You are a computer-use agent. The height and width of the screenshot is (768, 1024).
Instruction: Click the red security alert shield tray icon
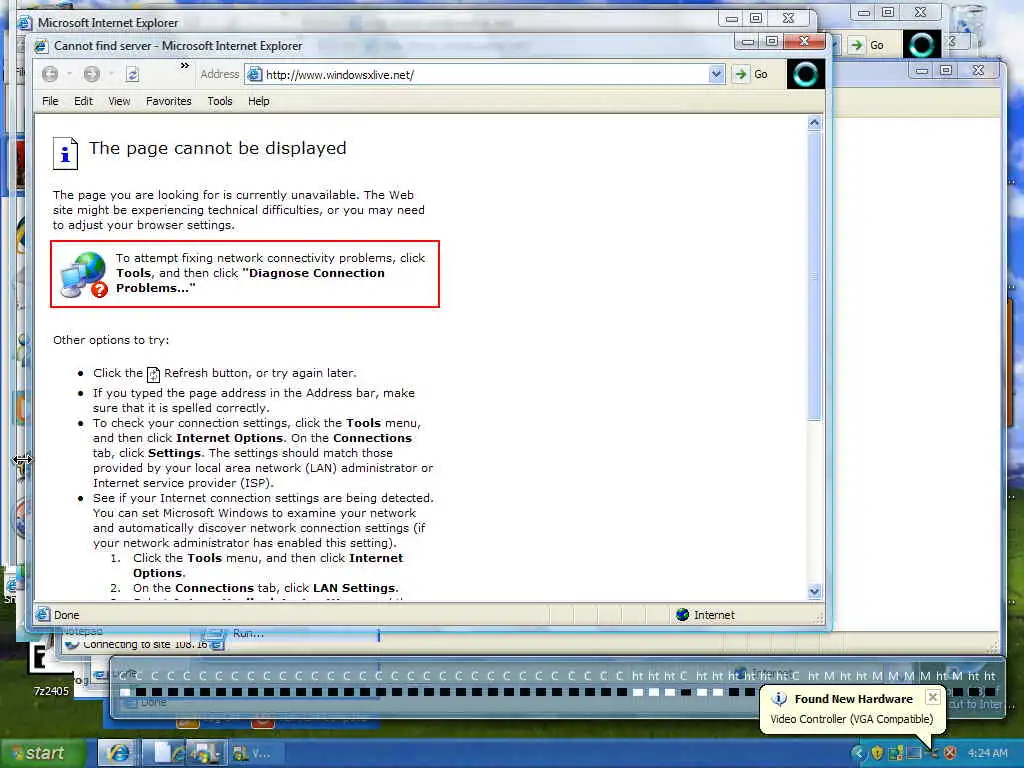point(951,753)
